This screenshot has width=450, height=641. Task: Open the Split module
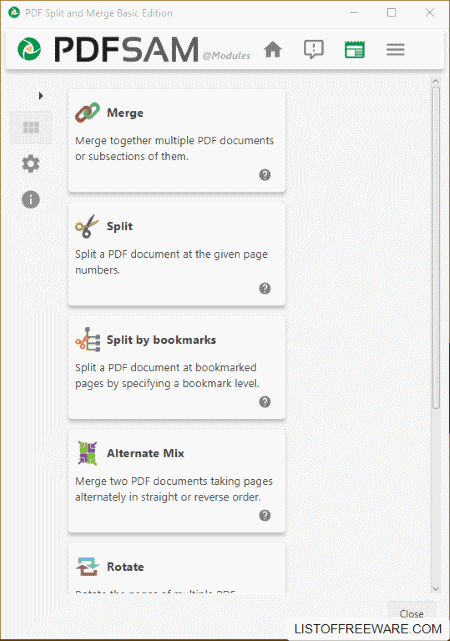coord(177,254)
